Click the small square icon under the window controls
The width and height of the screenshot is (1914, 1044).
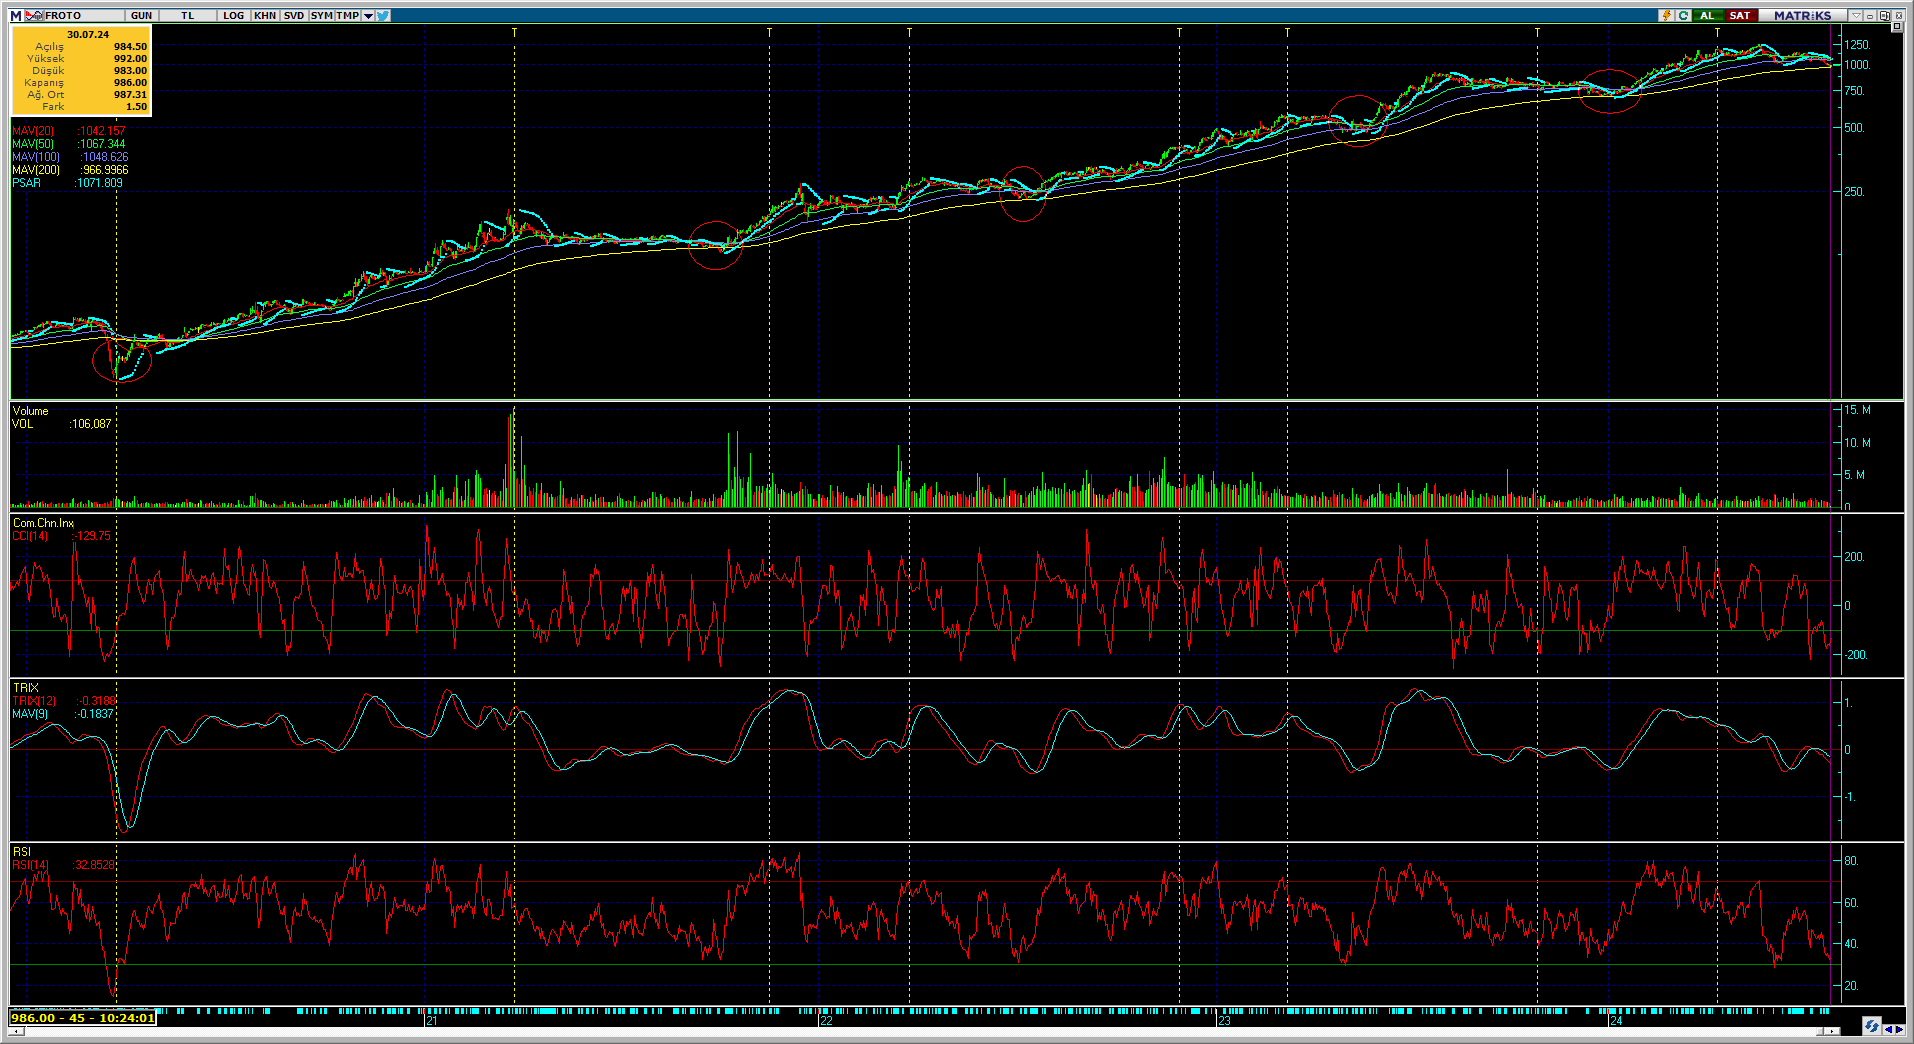coord(1898,29)
